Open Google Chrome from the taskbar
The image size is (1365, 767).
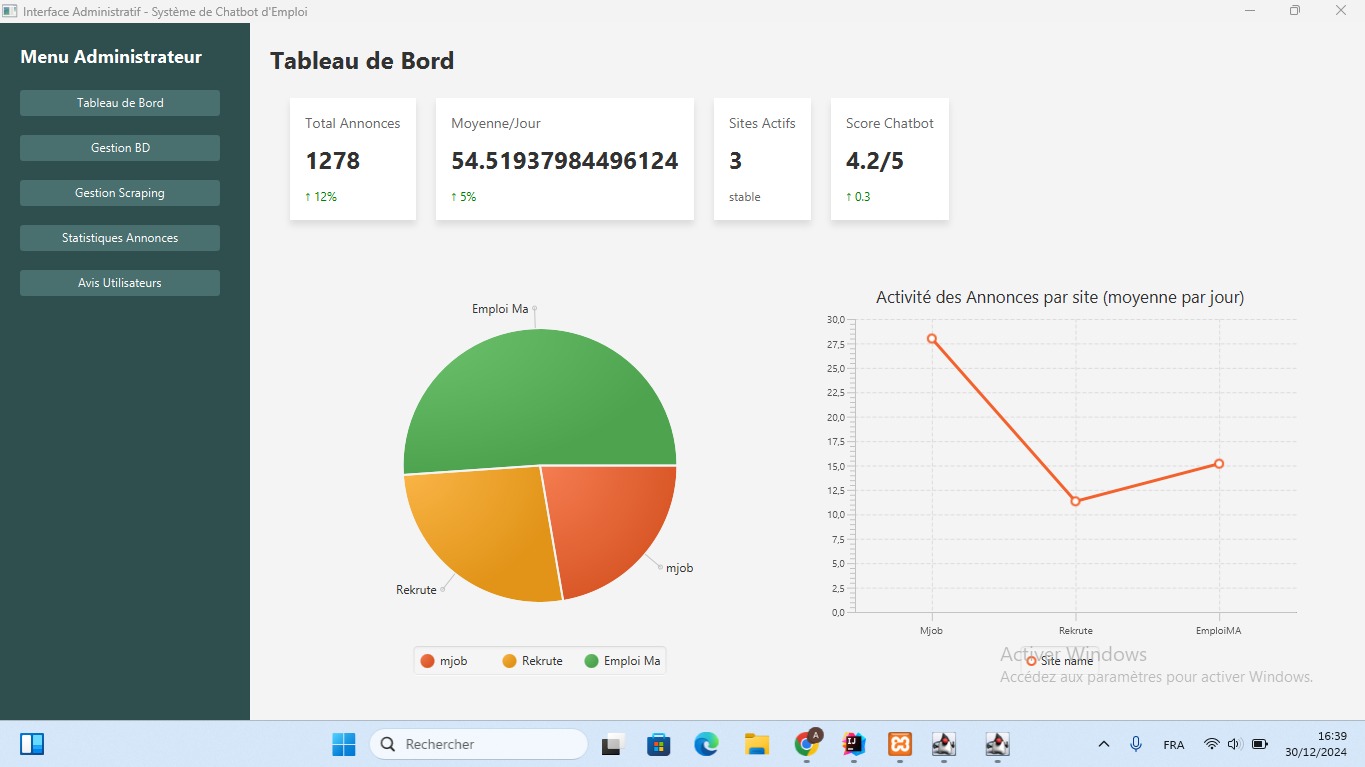coord(806,744)
